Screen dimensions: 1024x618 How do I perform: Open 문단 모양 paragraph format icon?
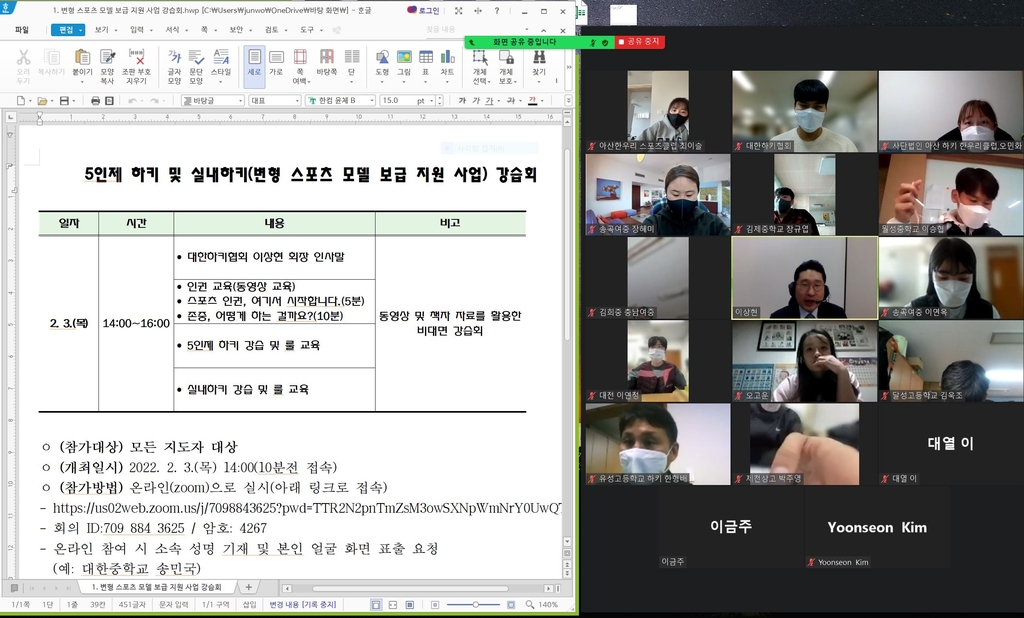196,62
